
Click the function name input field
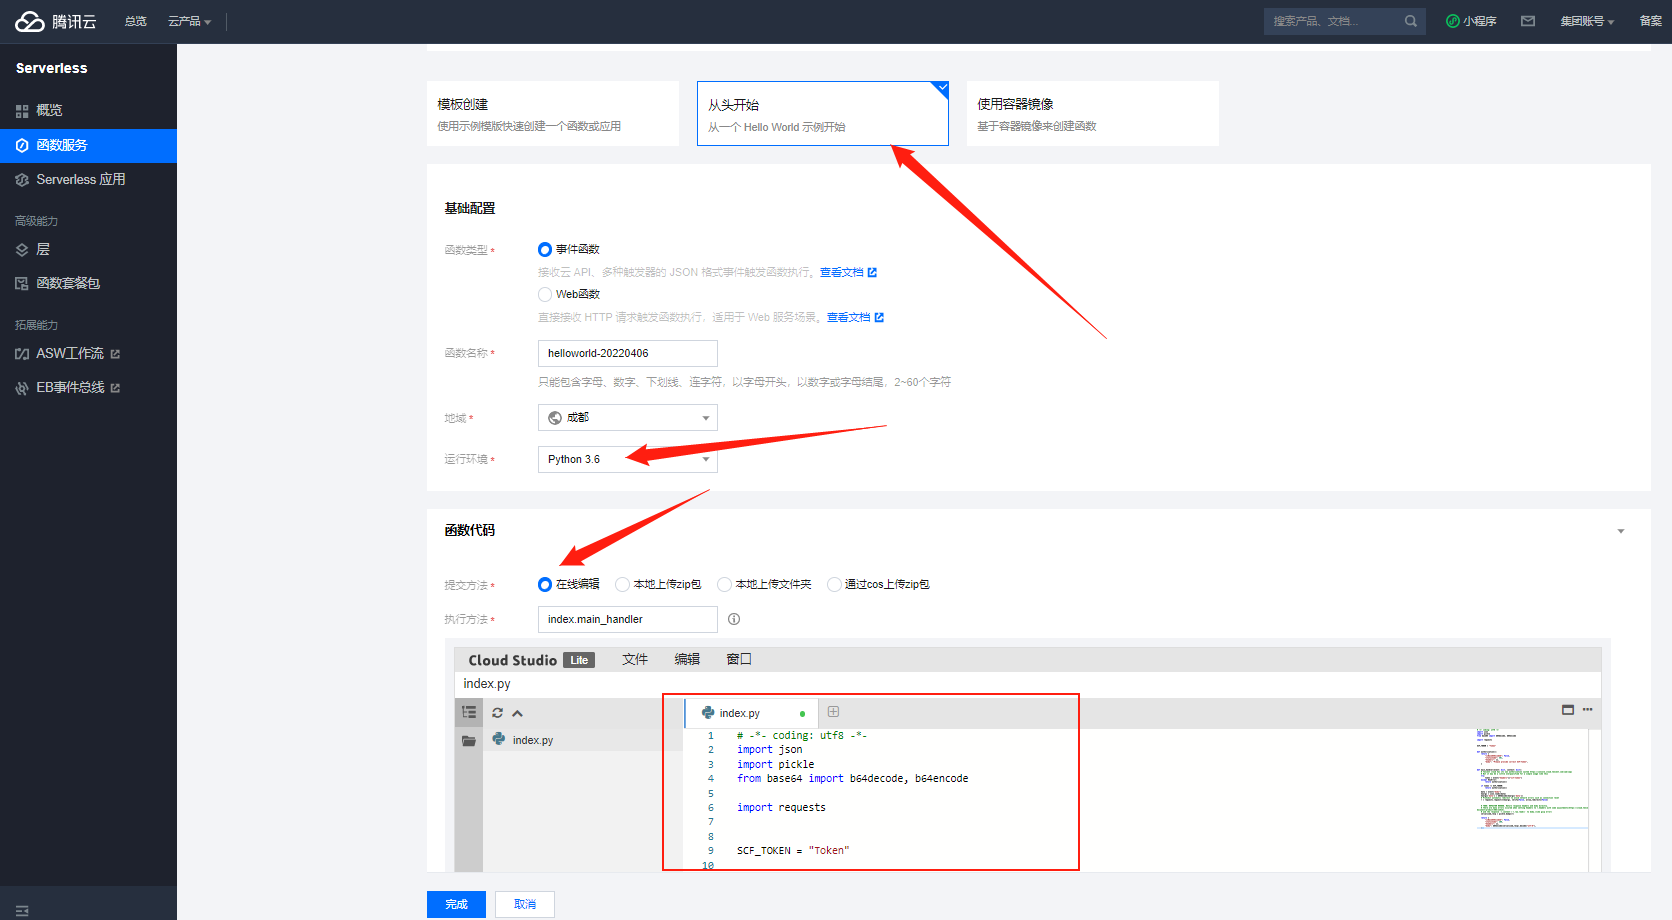tap(628, 353)
